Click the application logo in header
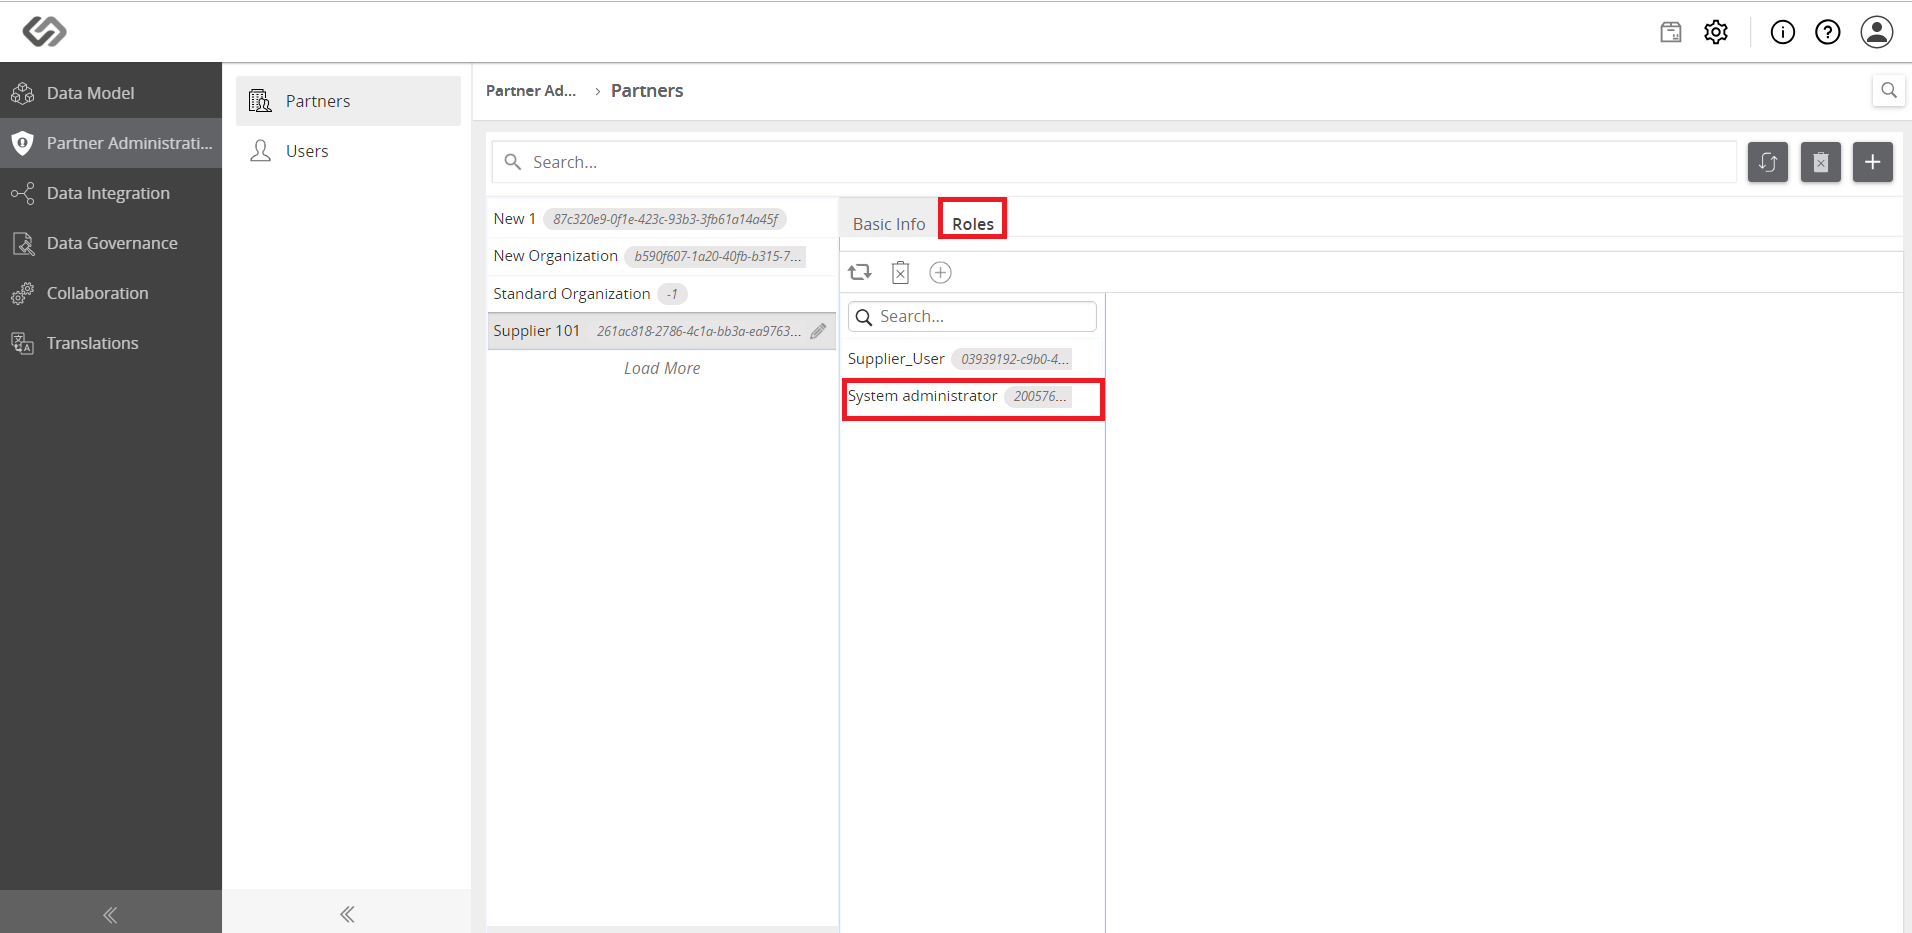Viewport: 1912px width, 933px height. point(45,31)
